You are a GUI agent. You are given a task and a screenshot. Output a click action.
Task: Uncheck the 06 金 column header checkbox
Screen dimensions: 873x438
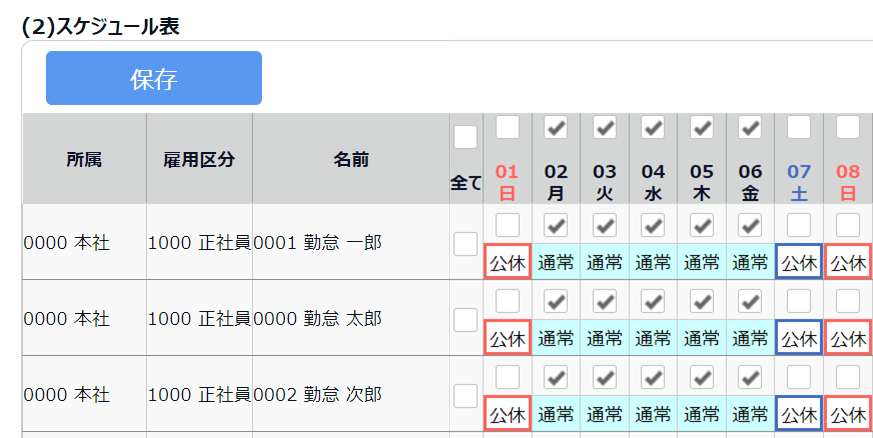click(x=750, y=127)
